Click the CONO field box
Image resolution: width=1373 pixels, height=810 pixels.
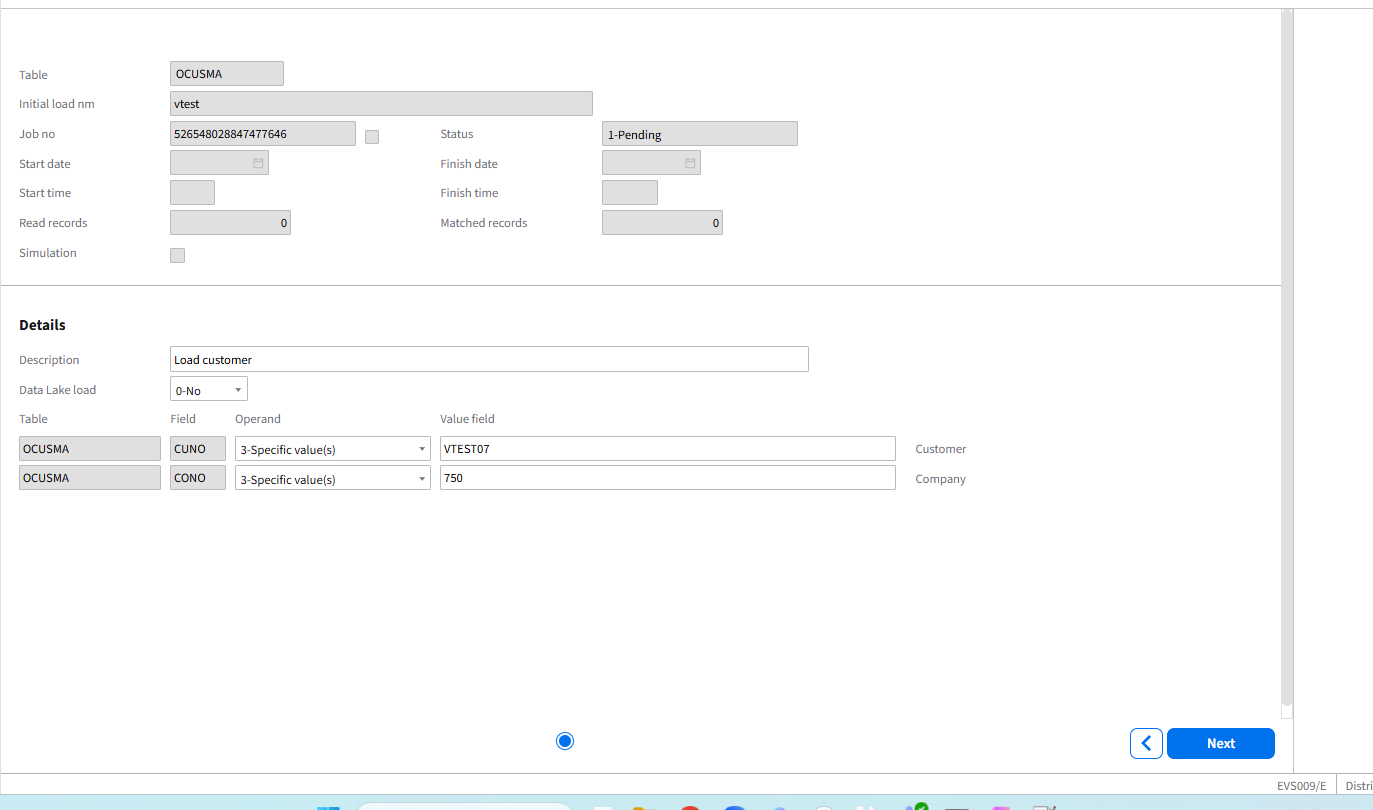(x=198, y=478)
